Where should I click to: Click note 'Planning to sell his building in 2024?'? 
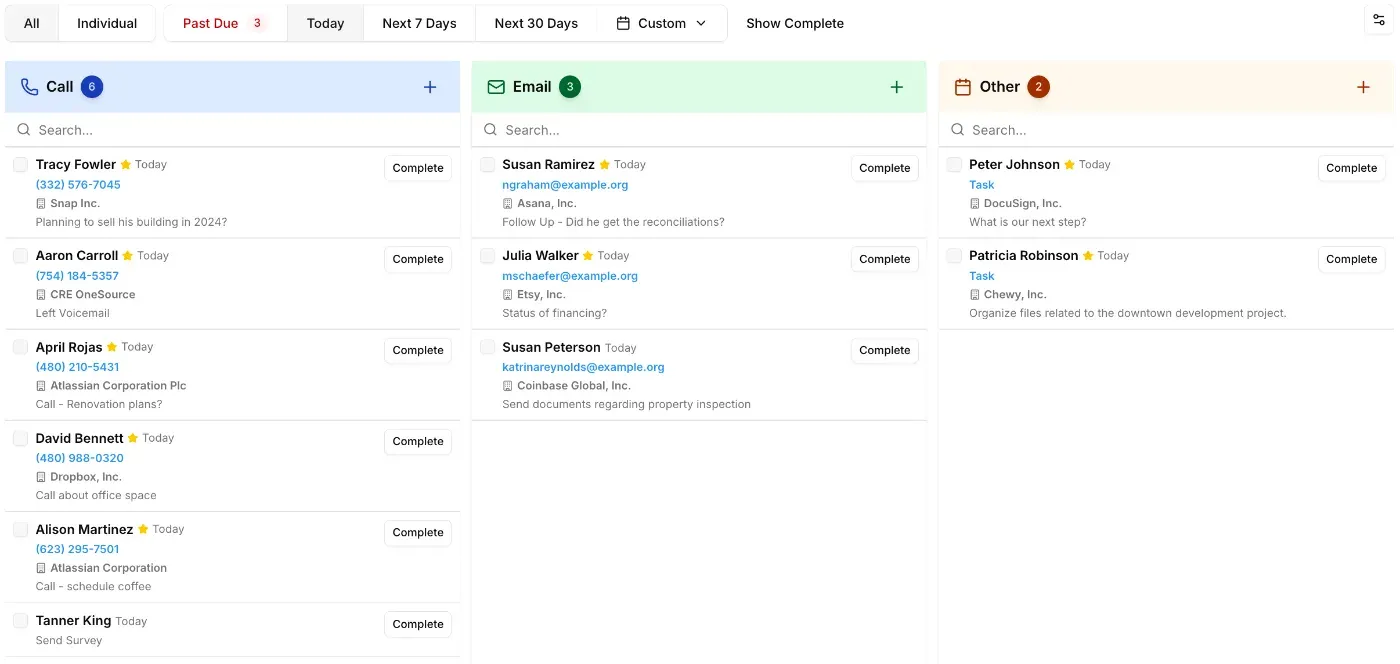tap(131, 222)
